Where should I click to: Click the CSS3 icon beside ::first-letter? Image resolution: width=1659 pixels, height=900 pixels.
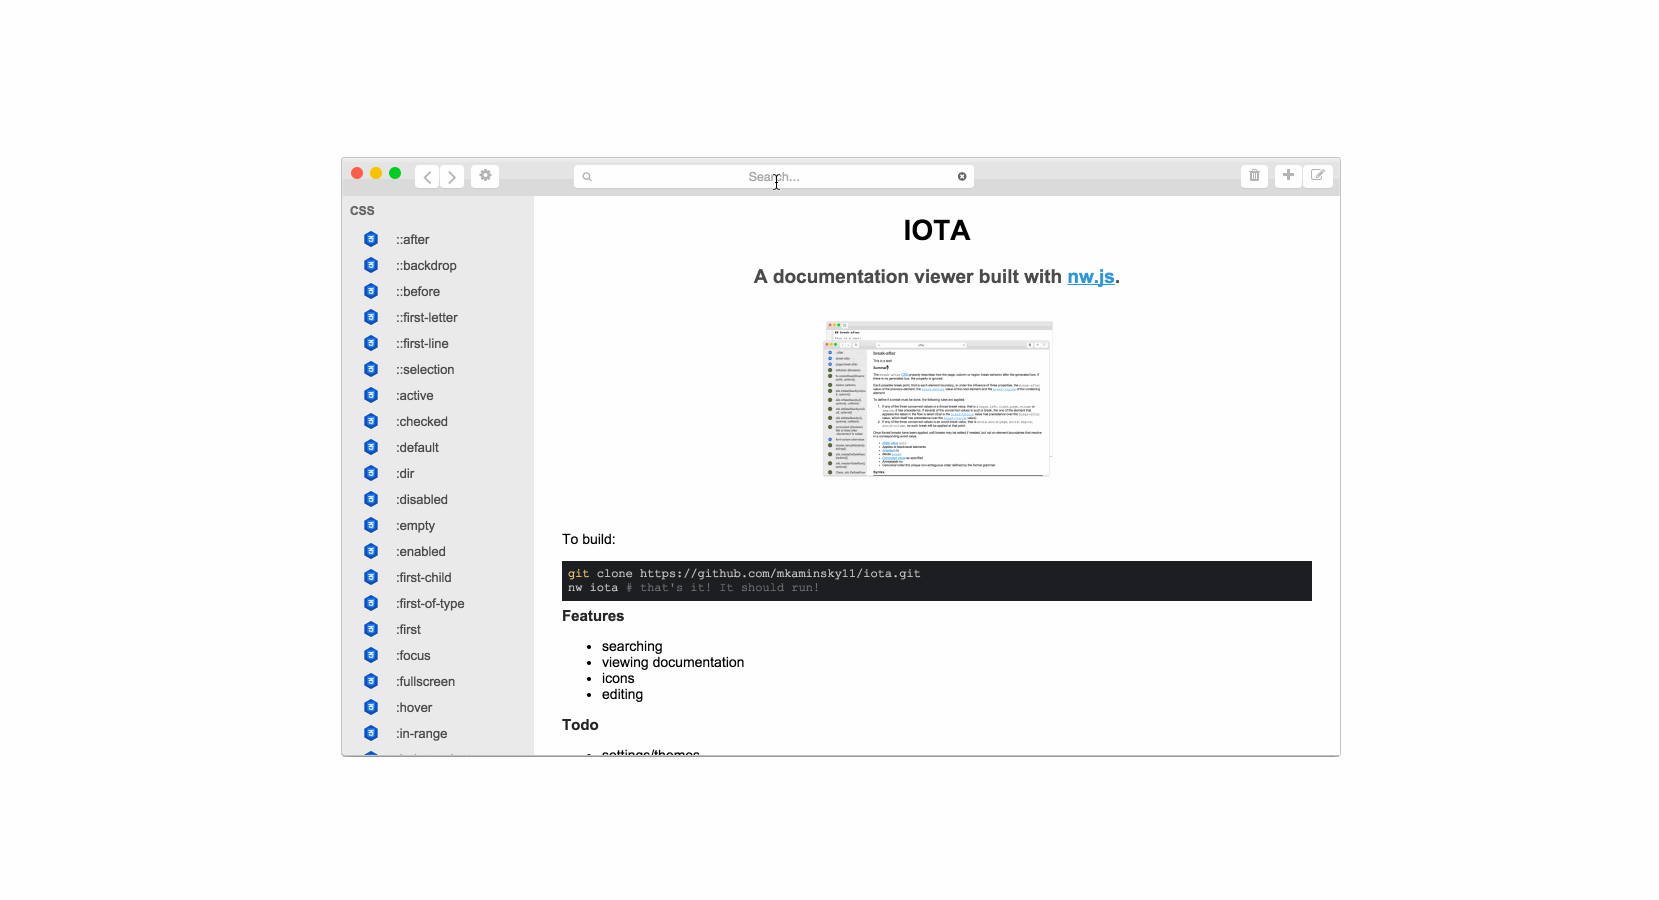371,317
